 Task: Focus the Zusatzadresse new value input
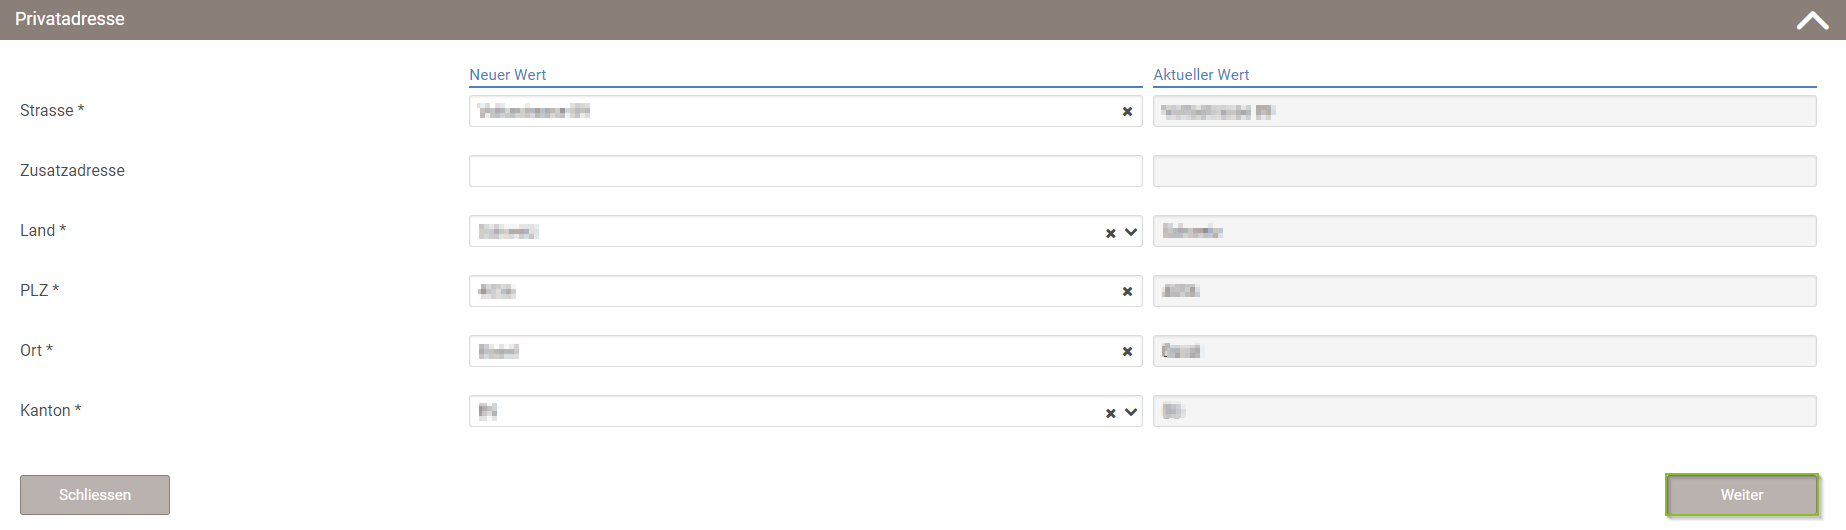(805, 171)
